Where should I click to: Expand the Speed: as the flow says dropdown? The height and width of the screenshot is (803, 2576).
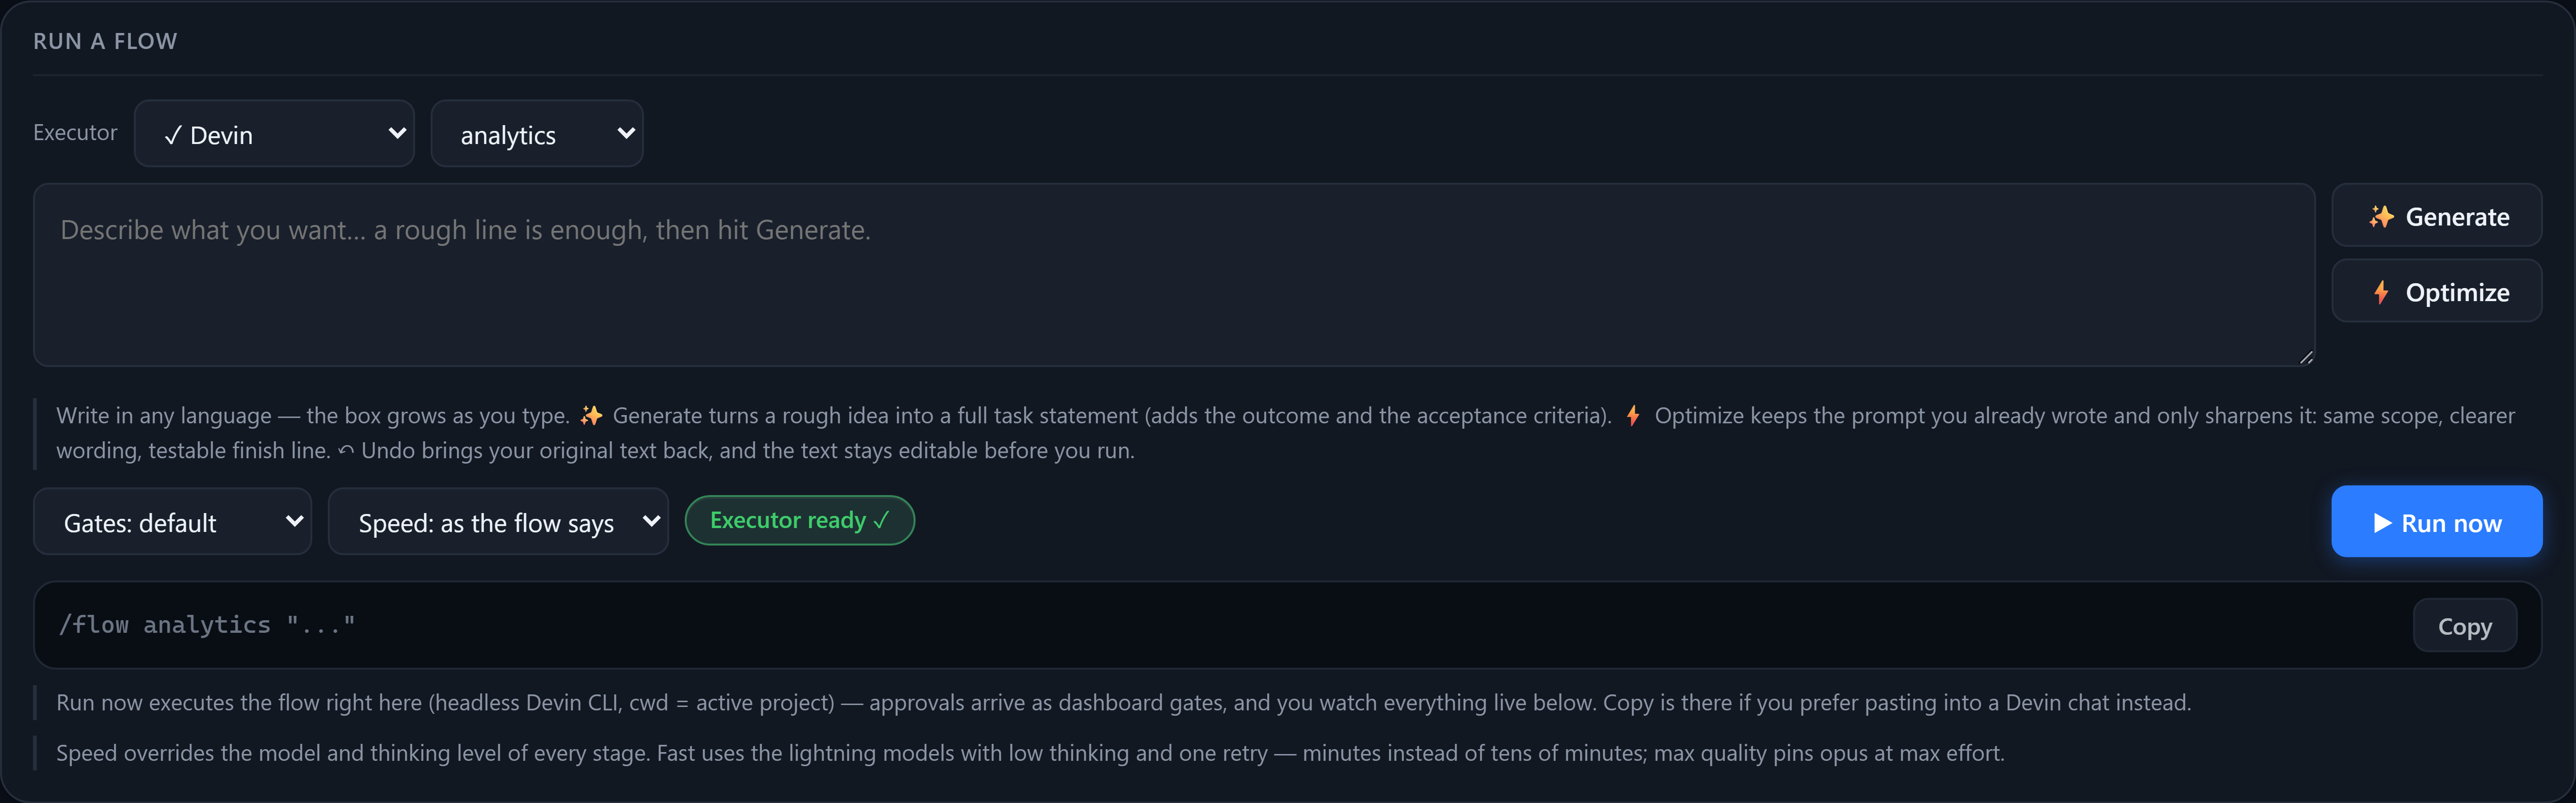point(498,521)
